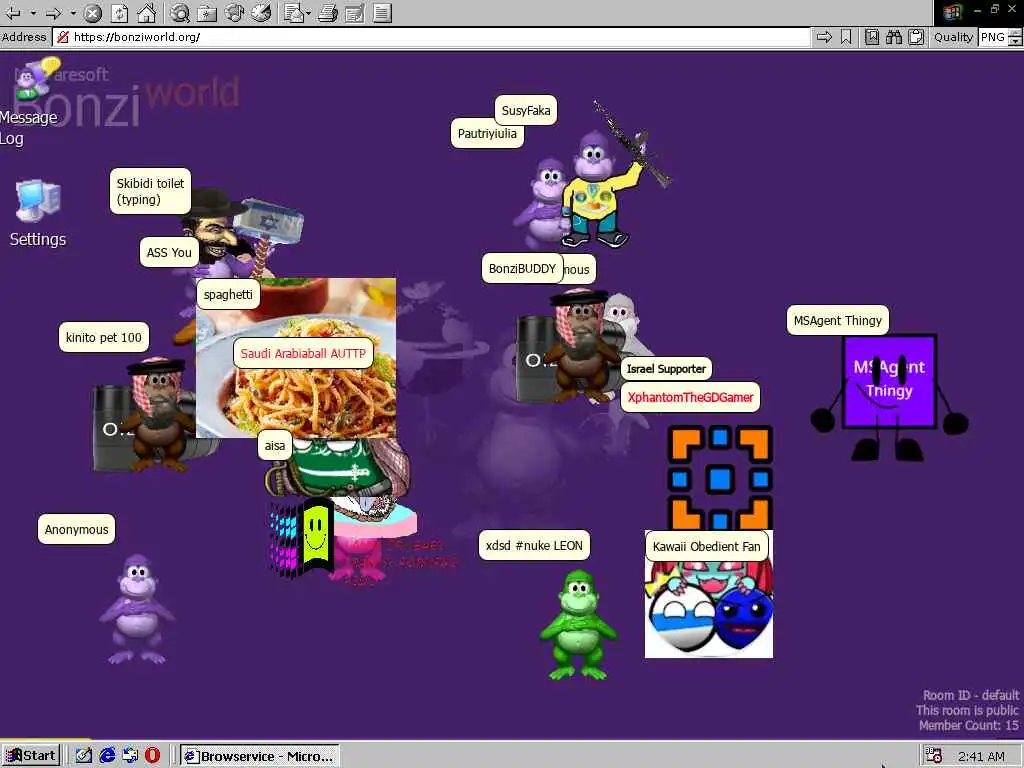Screen dimensions: 1024x768
Task: Refresh the page with the reload icon
Action: [x=120, y=12]
